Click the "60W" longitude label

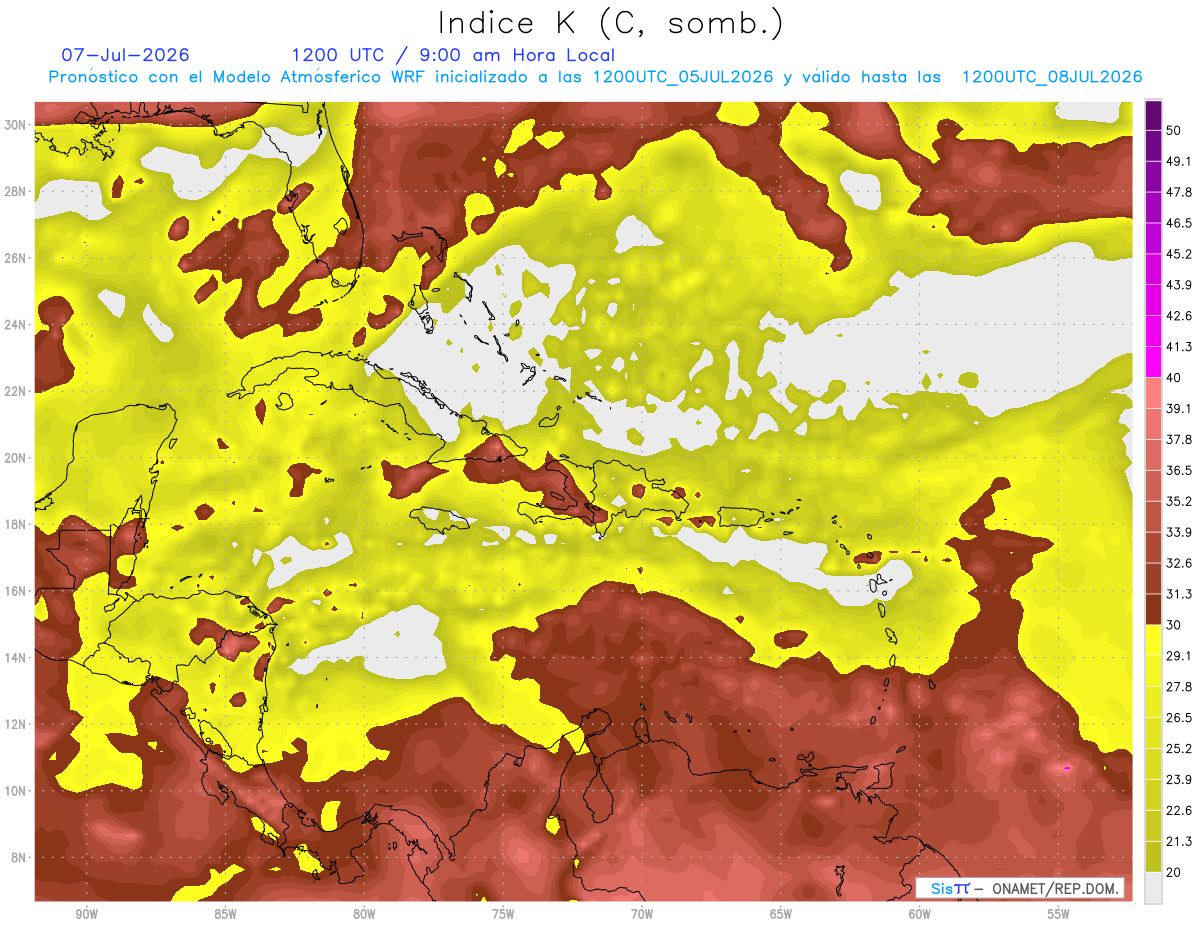[x=921, y=915]
